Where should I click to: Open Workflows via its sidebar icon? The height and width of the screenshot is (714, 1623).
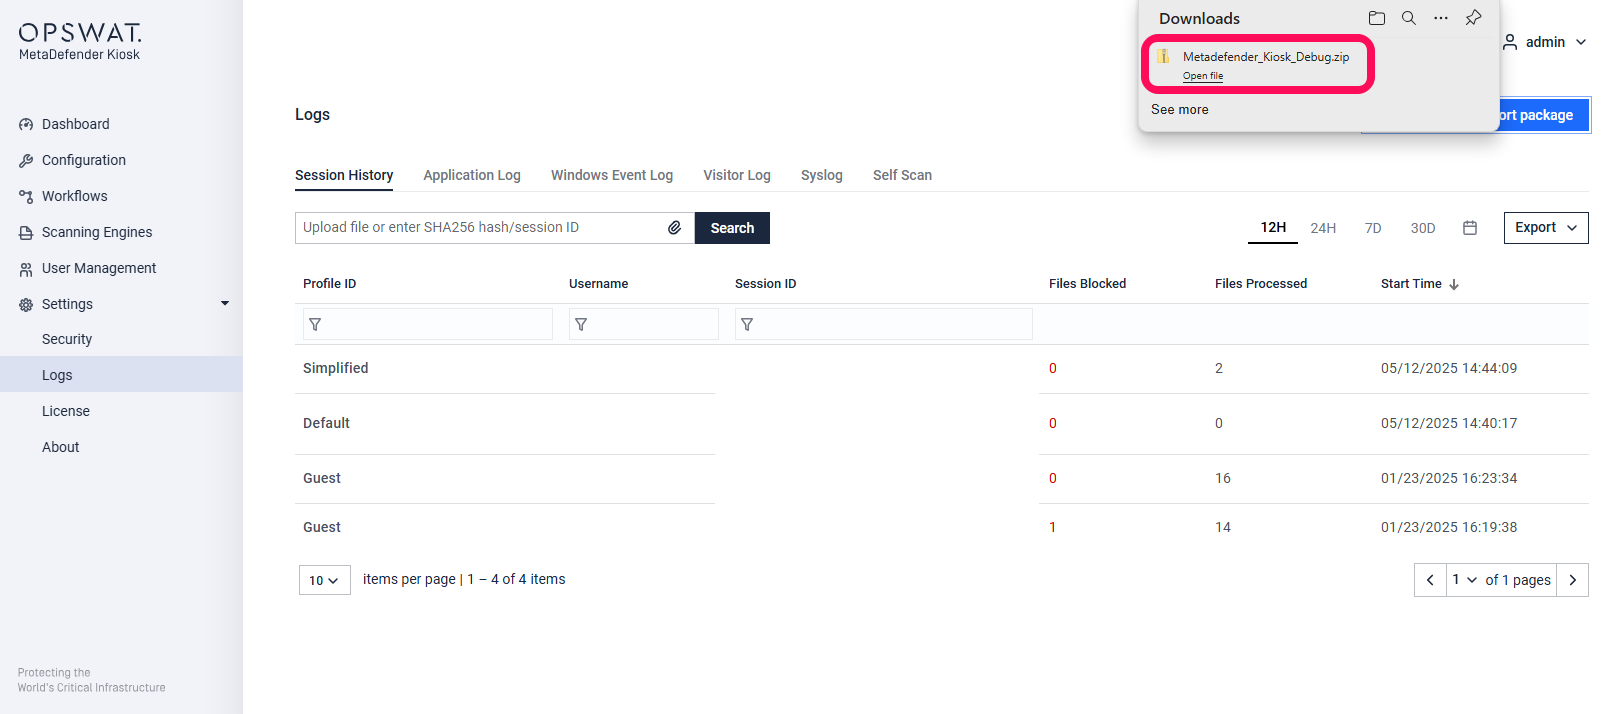click(x=26, y=196)
